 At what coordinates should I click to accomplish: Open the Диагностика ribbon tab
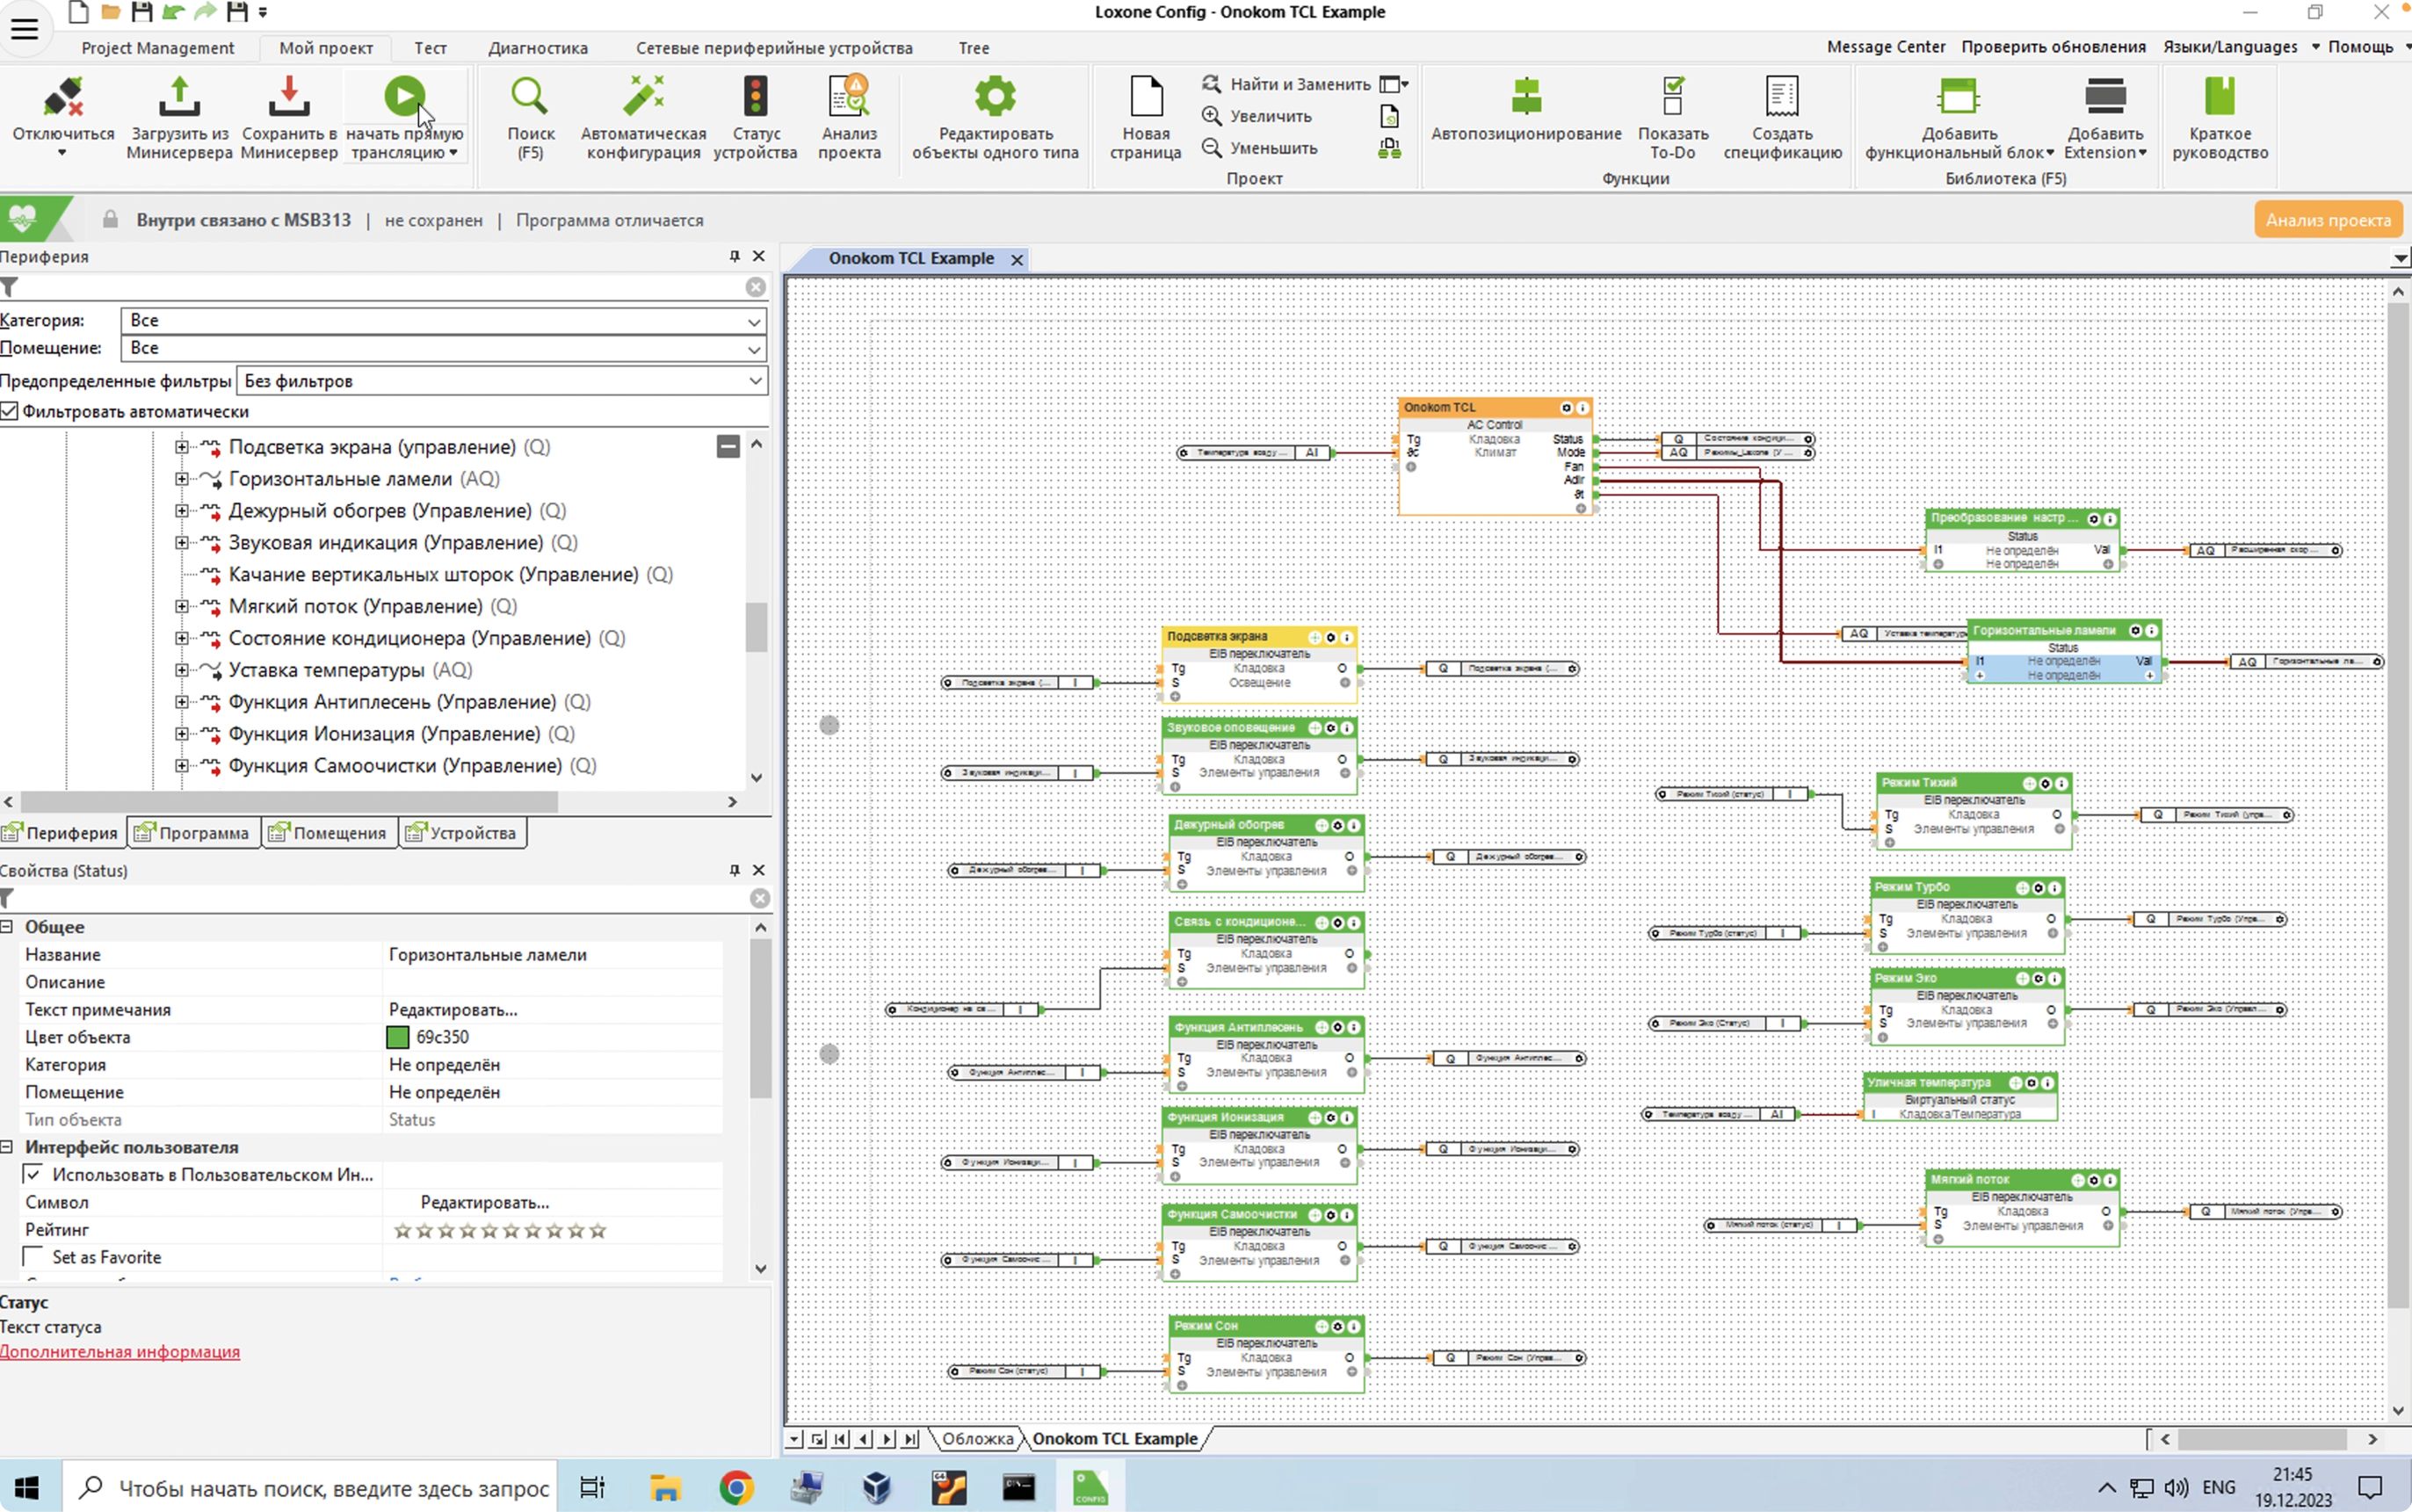[x=537, y=48]
